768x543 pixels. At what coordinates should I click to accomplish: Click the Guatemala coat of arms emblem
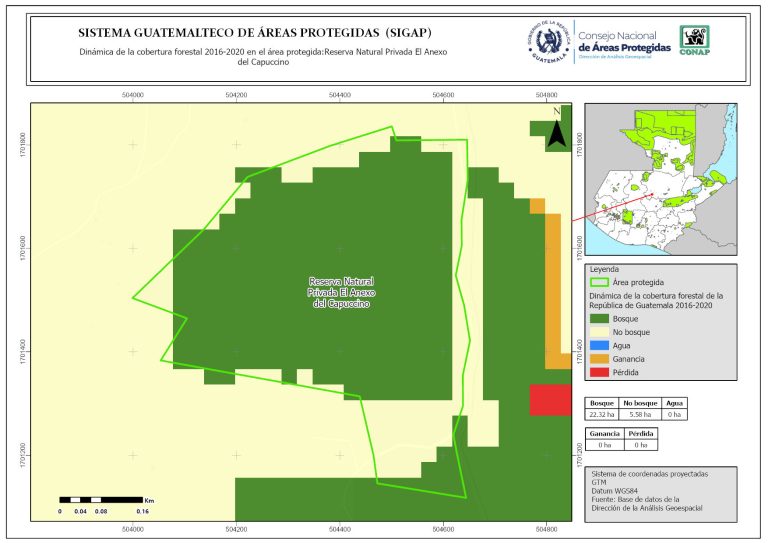(x=548, y=43)
